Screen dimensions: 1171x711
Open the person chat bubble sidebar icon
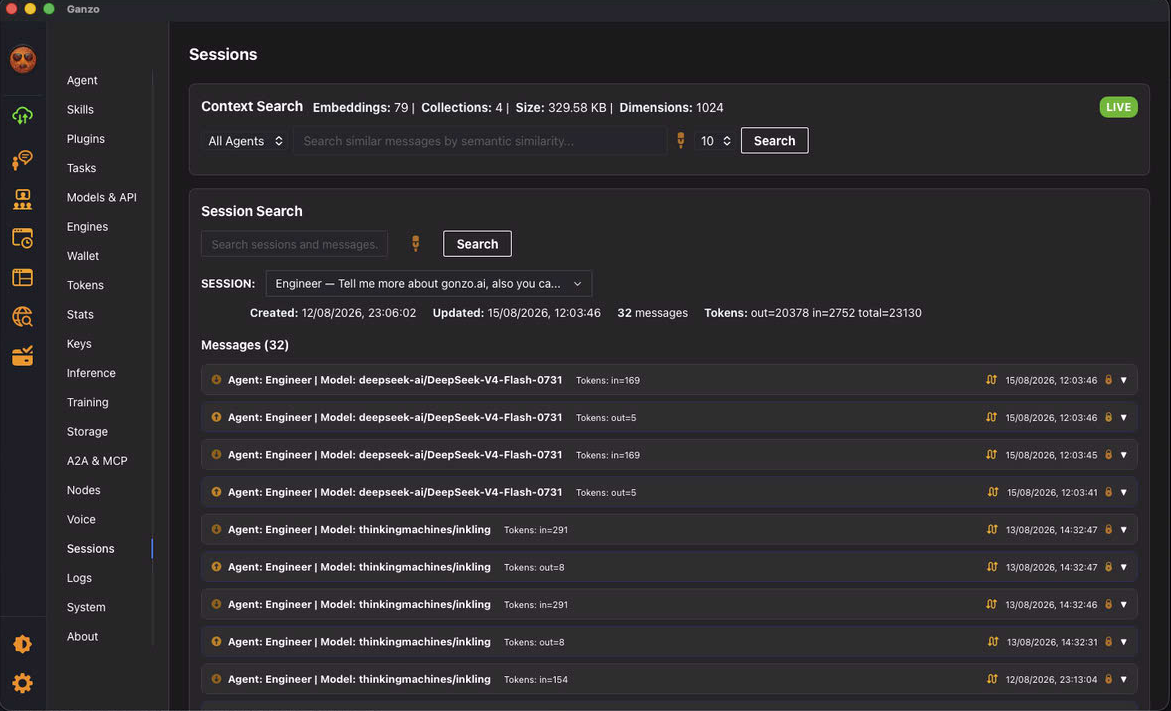click(22, 159)
